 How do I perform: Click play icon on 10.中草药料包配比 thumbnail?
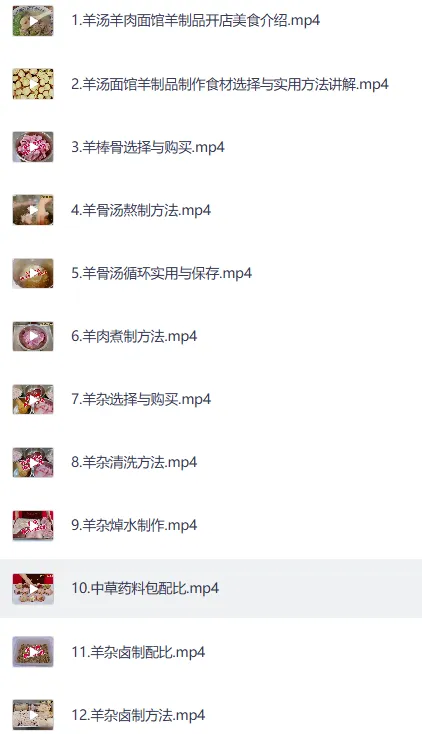click(x=33, y=589)
